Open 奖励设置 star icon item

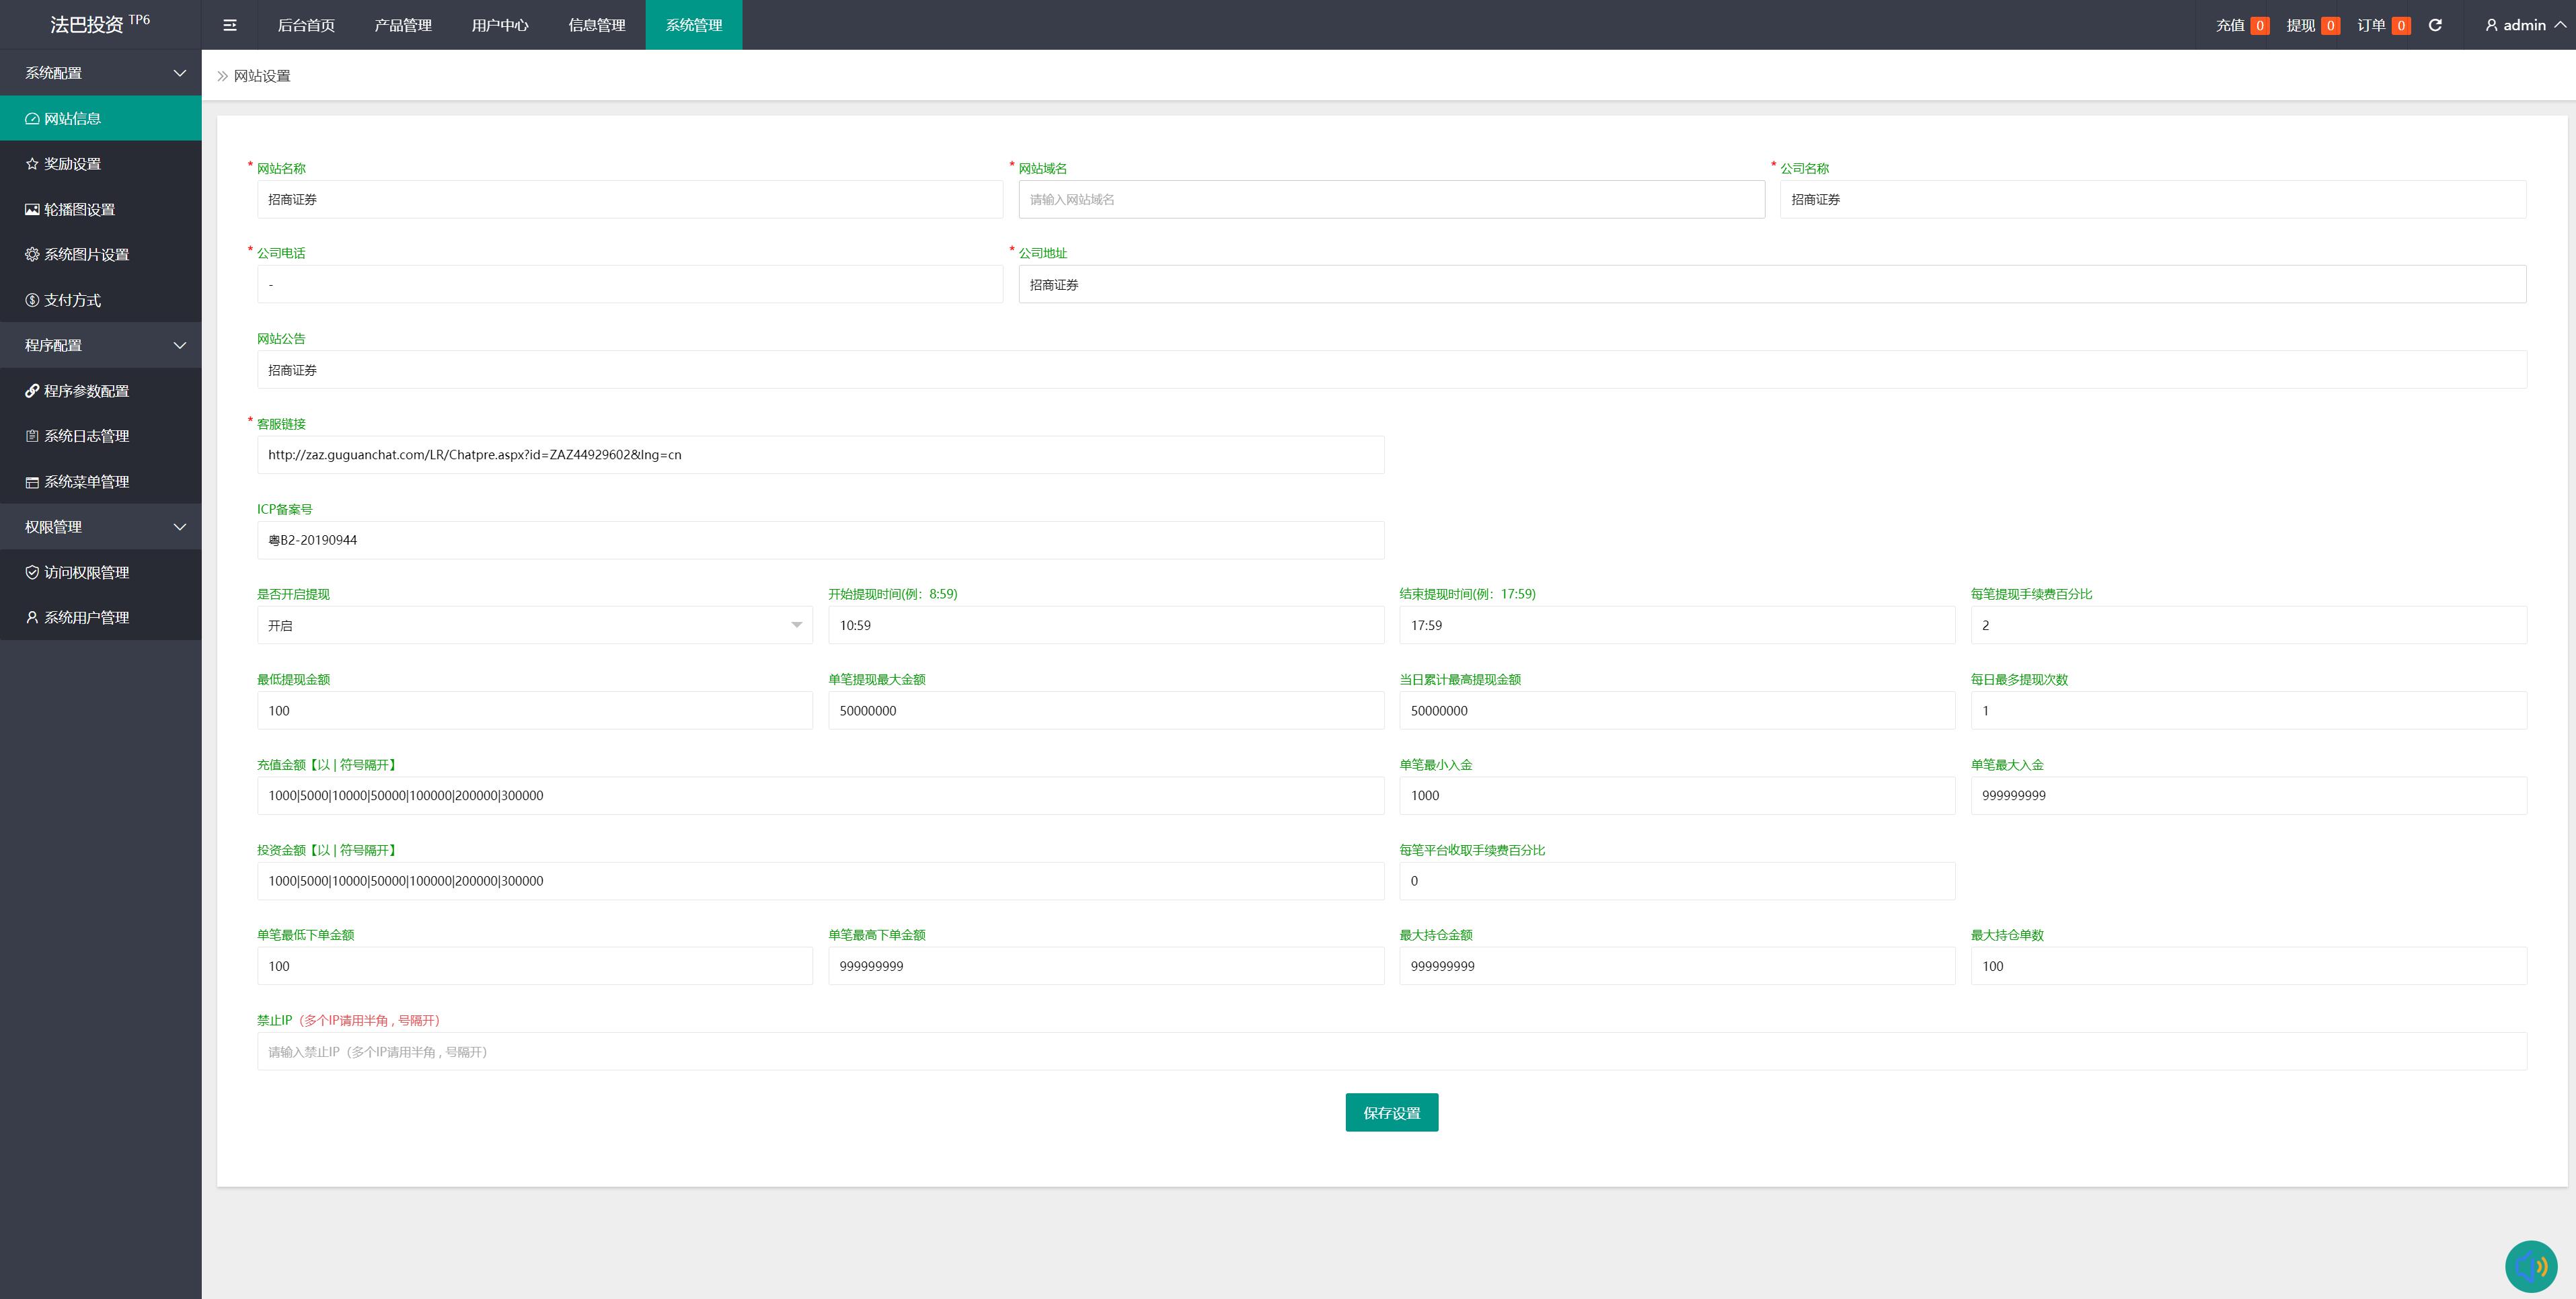click(x=72, y=164)
